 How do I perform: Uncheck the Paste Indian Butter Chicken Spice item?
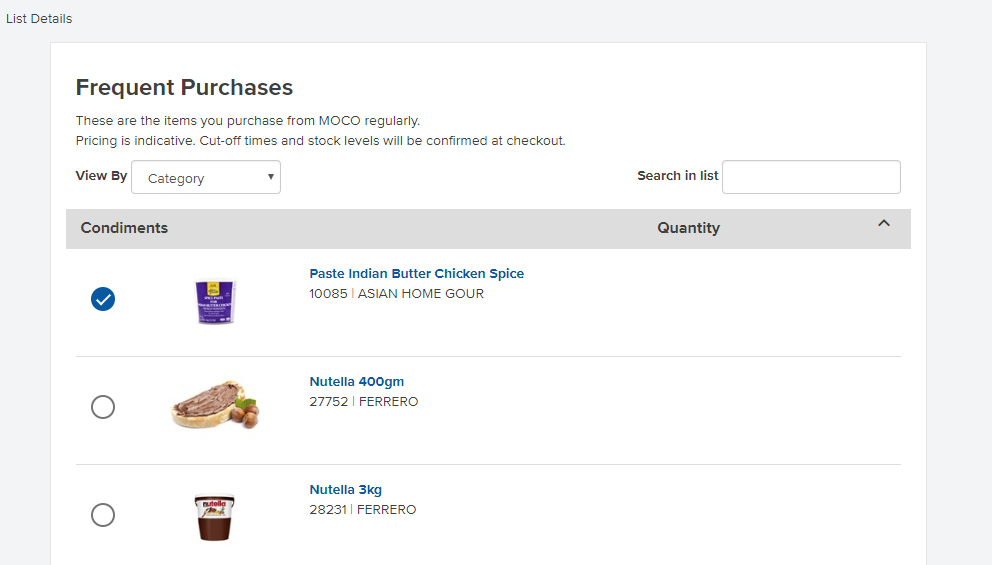click(x=103, y=299)
